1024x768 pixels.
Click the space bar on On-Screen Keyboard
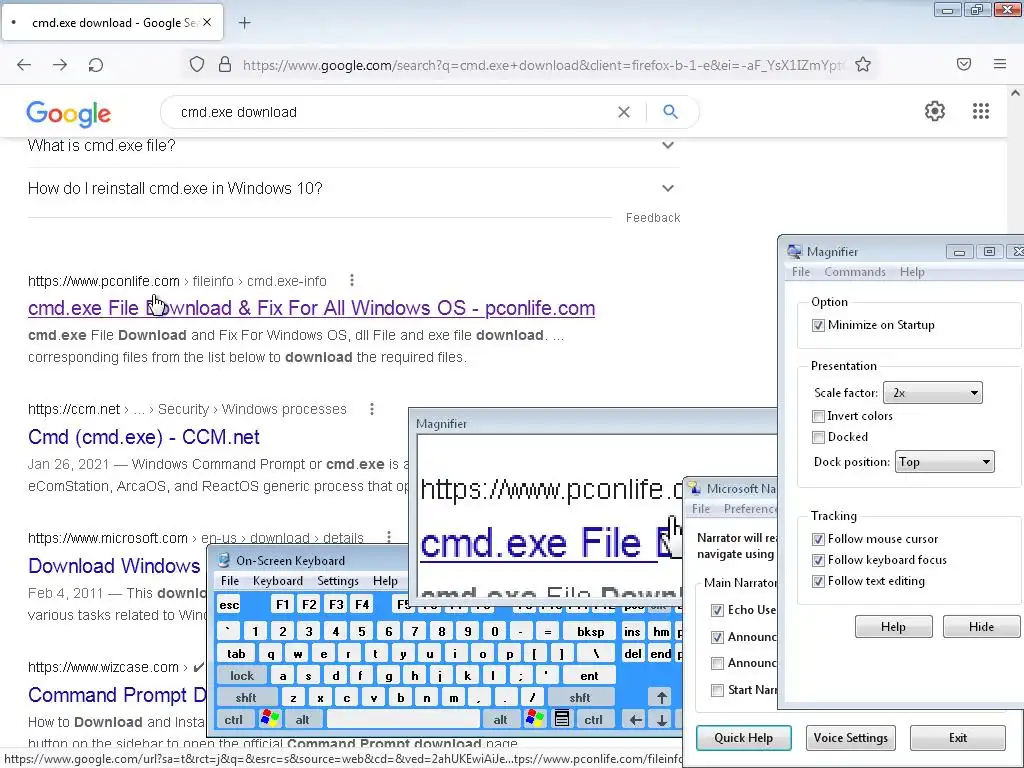[x=403, y=719]
